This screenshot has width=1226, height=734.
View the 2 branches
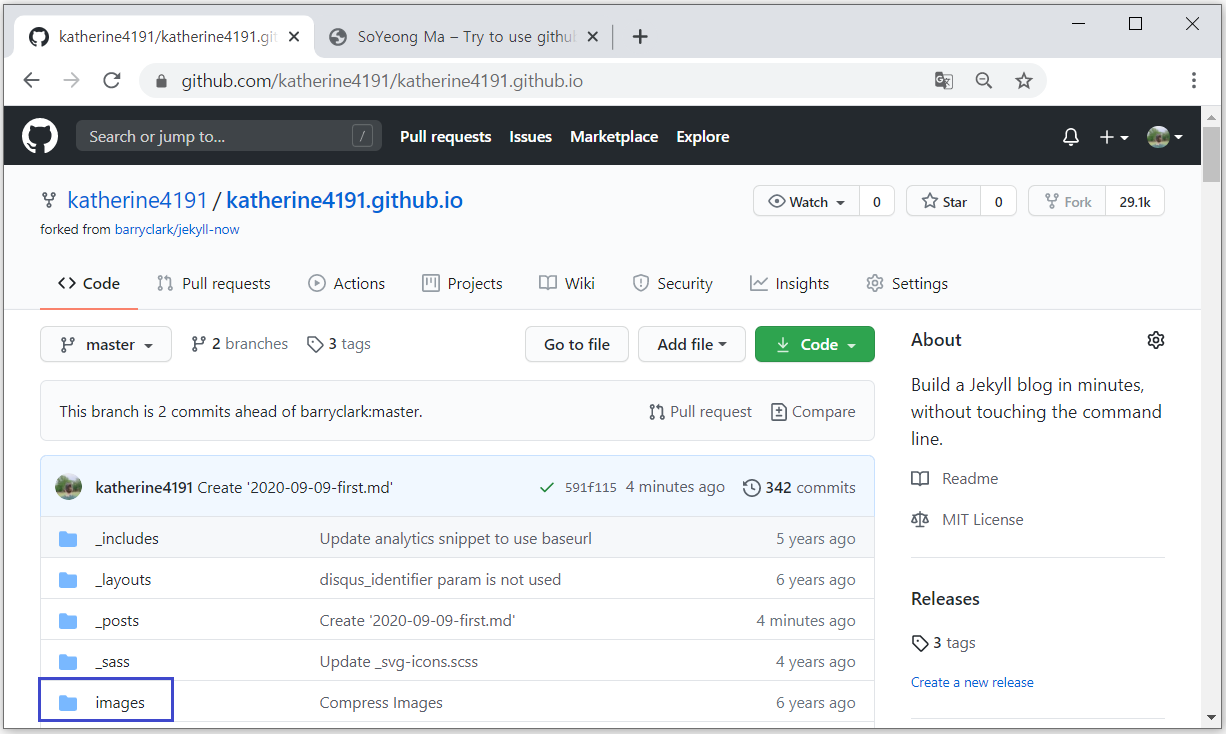[x=240, y=344]
